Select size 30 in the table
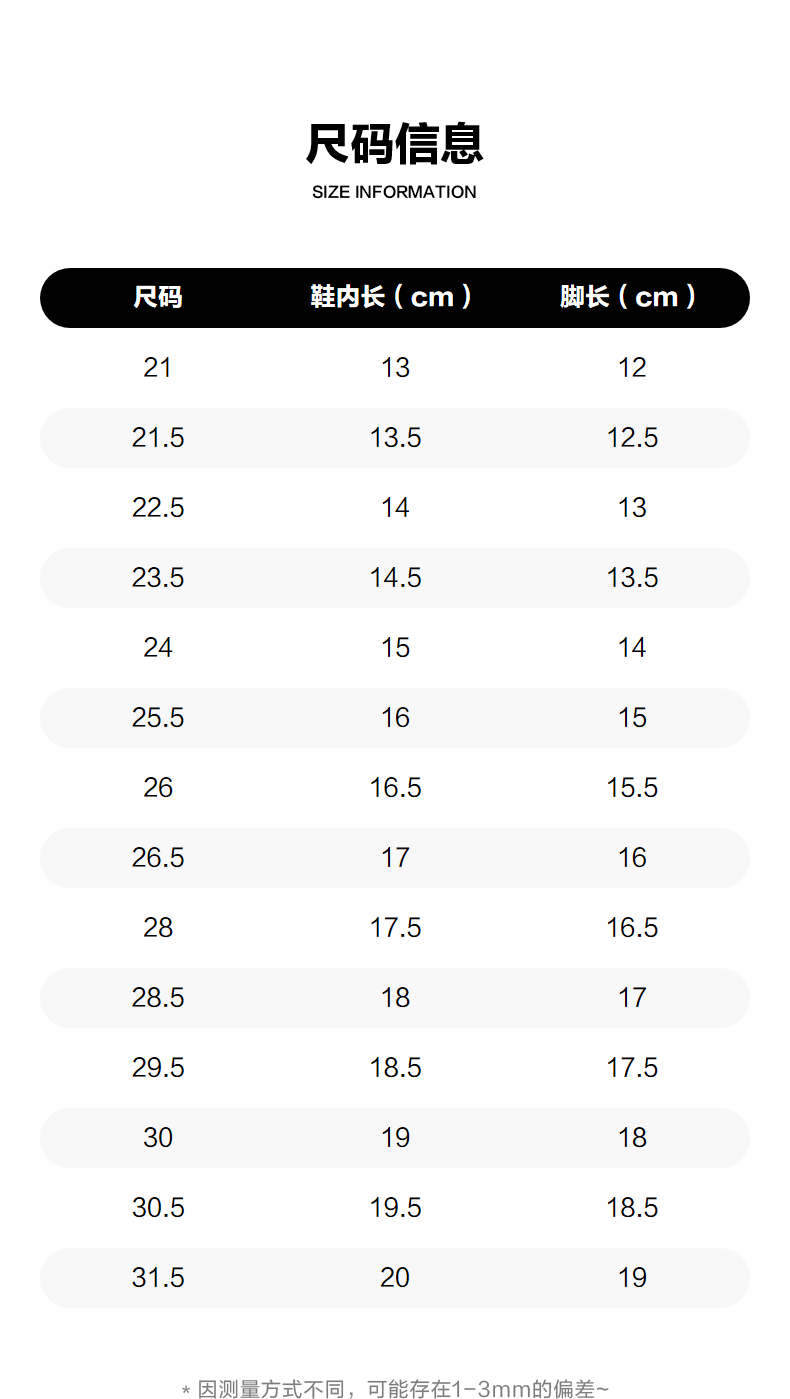 tap(158, 1138)
